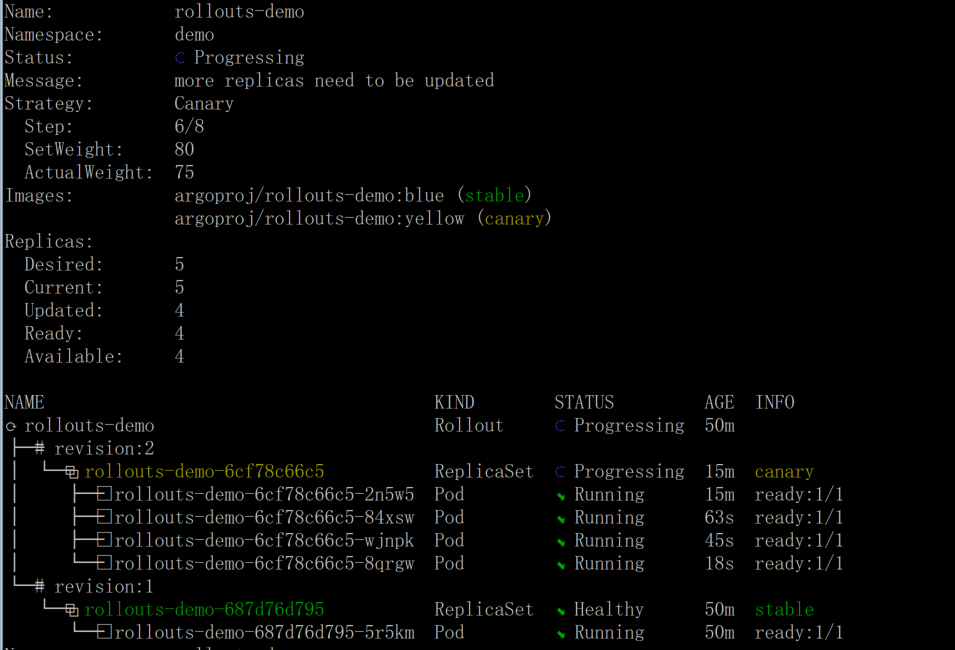The width and height of the screenshot is (955, 650).
Task: Click the rollout icon before rollouts-demo root
Action: [11, 426]
